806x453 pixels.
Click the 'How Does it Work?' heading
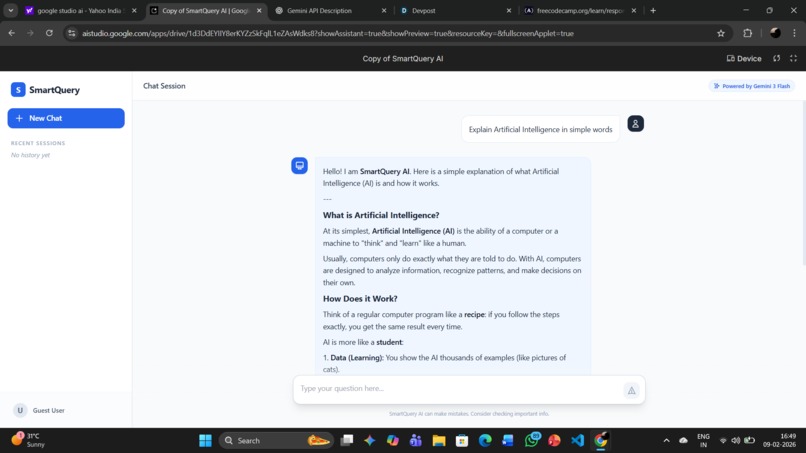click(360, 298)
